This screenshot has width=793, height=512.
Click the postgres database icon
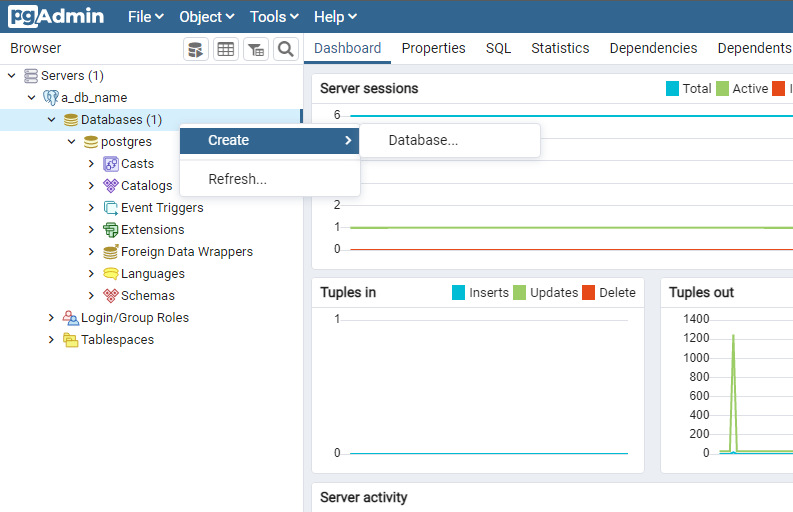pyautogui.click(x=91, y=142)
